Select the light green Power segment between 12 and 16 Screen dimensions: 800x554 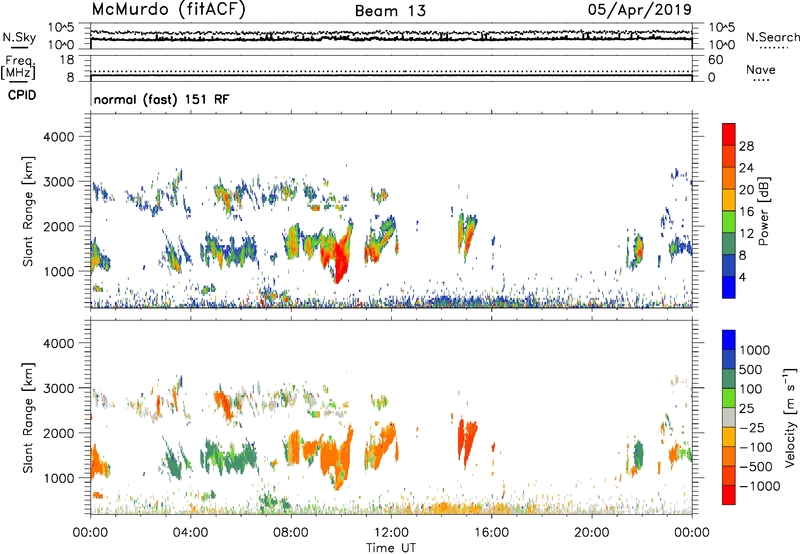(729, 221)
